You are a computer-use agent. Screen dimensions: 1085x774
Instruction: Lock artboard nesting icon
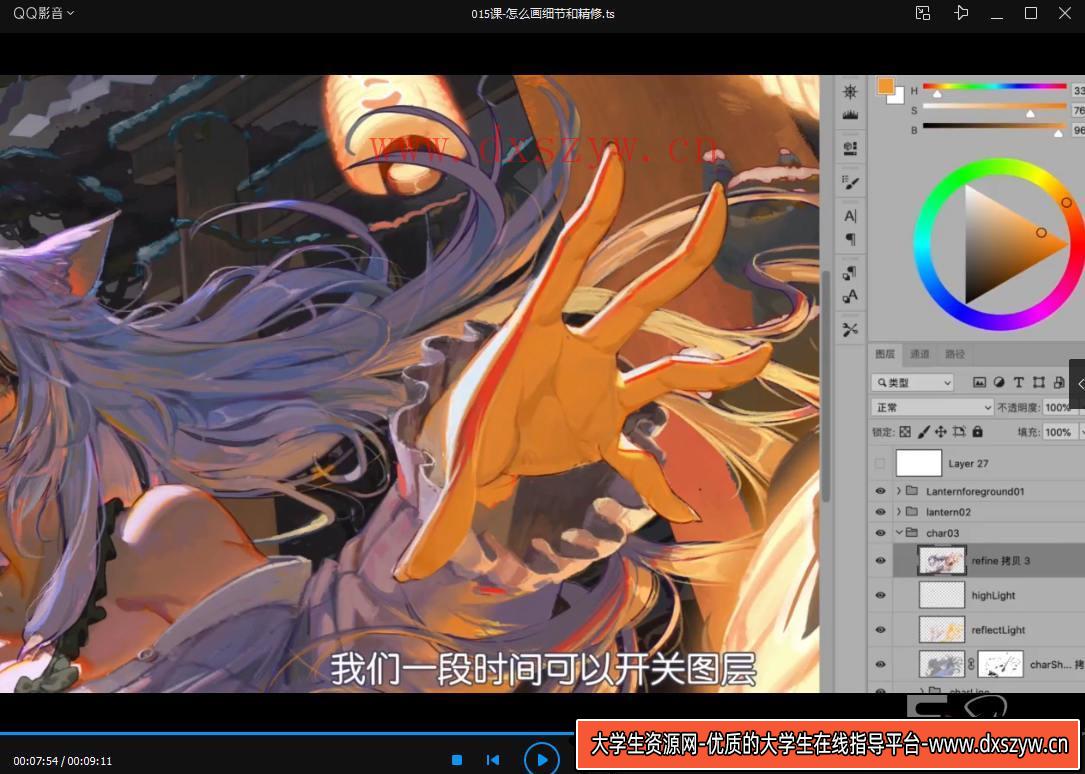[959, 432]
